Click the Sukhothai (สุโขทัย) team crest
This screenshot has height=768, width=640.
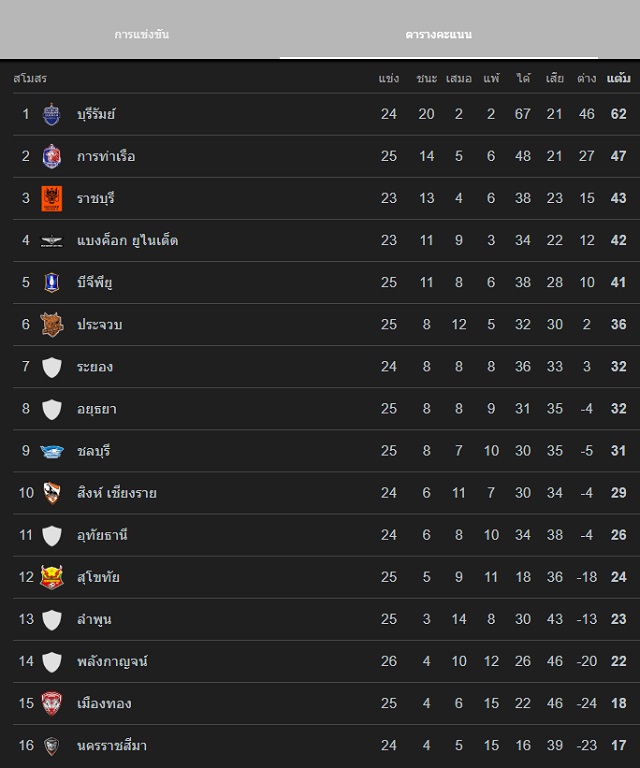tap(52, 577)
